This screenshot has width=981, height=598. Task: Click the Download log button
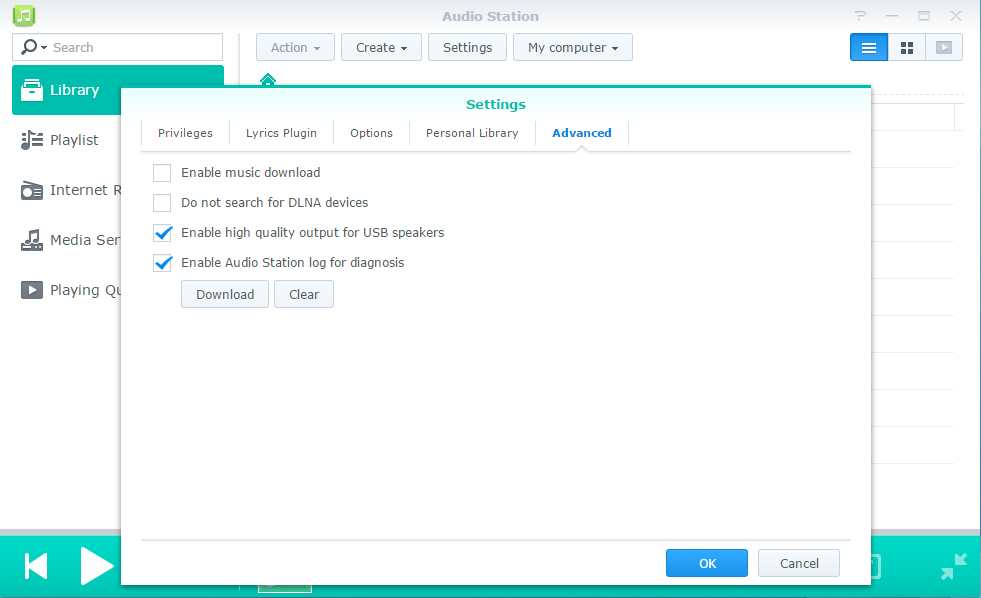[x=225, y=294]
